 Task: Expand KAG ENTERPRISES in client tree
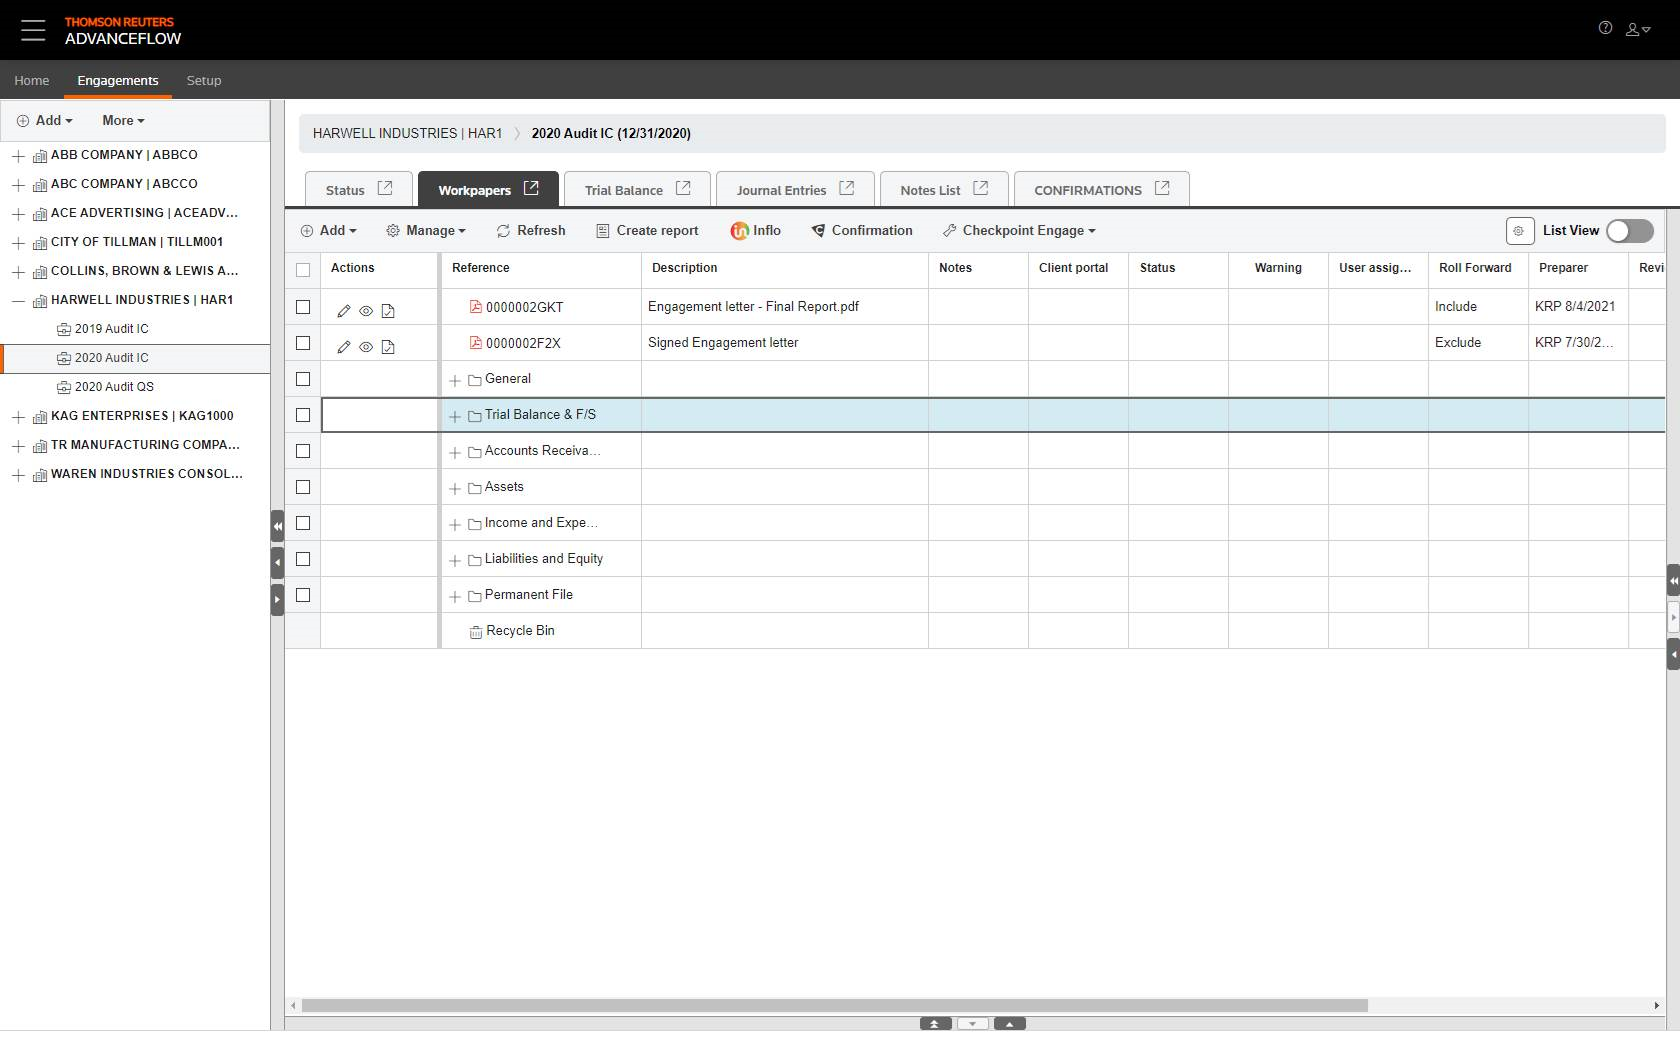click(18, 417)
